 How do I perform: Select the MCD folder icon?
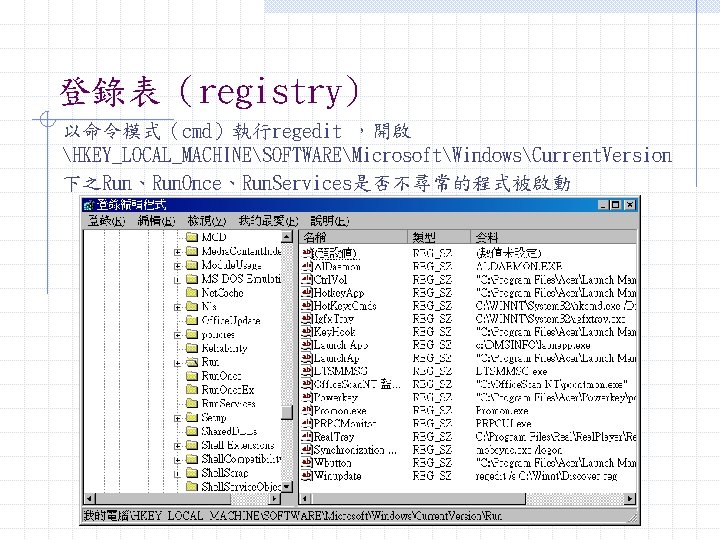(192, 237)
